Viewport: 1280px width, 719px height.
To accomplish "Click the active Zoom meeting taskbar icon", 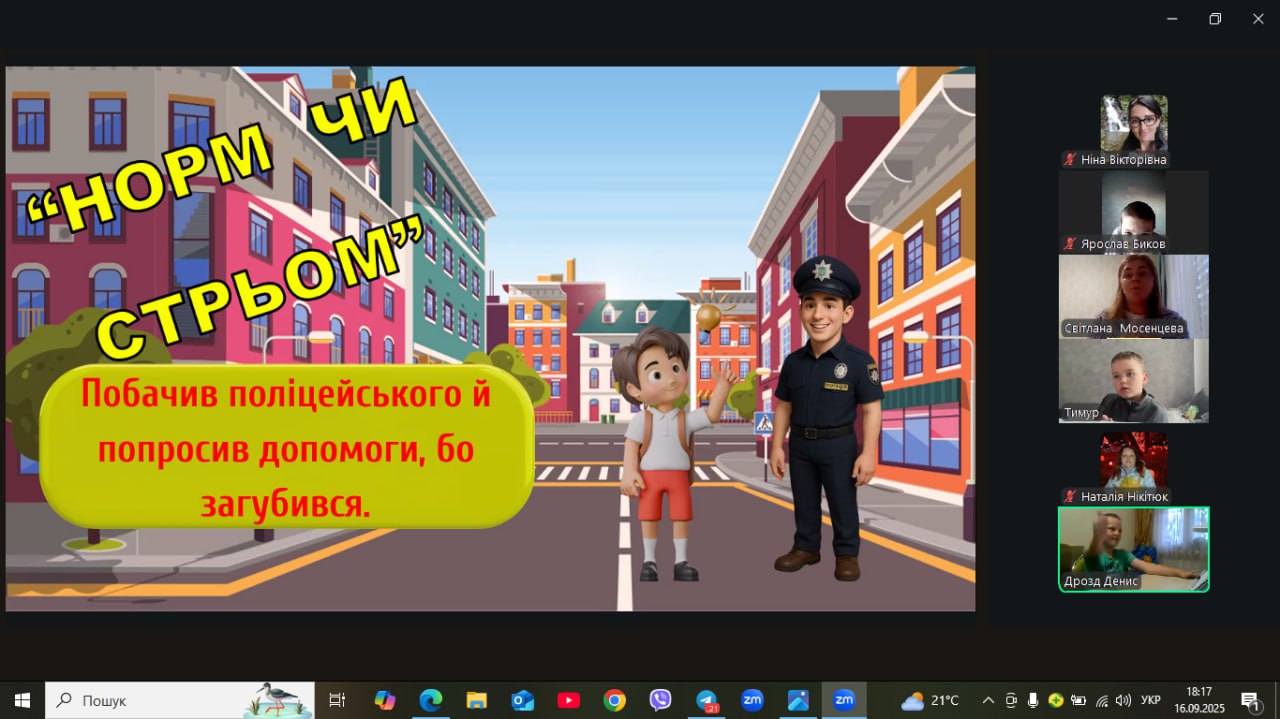I will [844, 700].
